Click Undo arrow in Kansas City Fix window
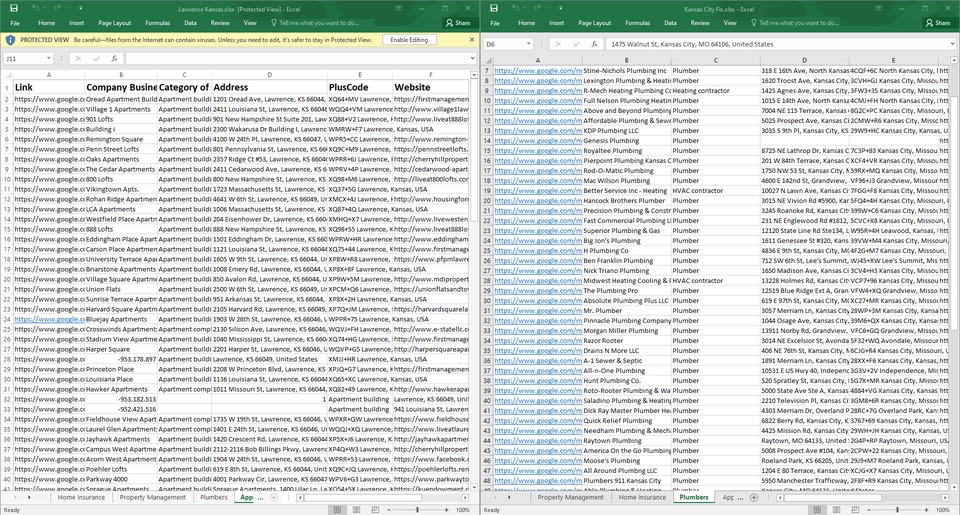 click(x=515, y=8)
